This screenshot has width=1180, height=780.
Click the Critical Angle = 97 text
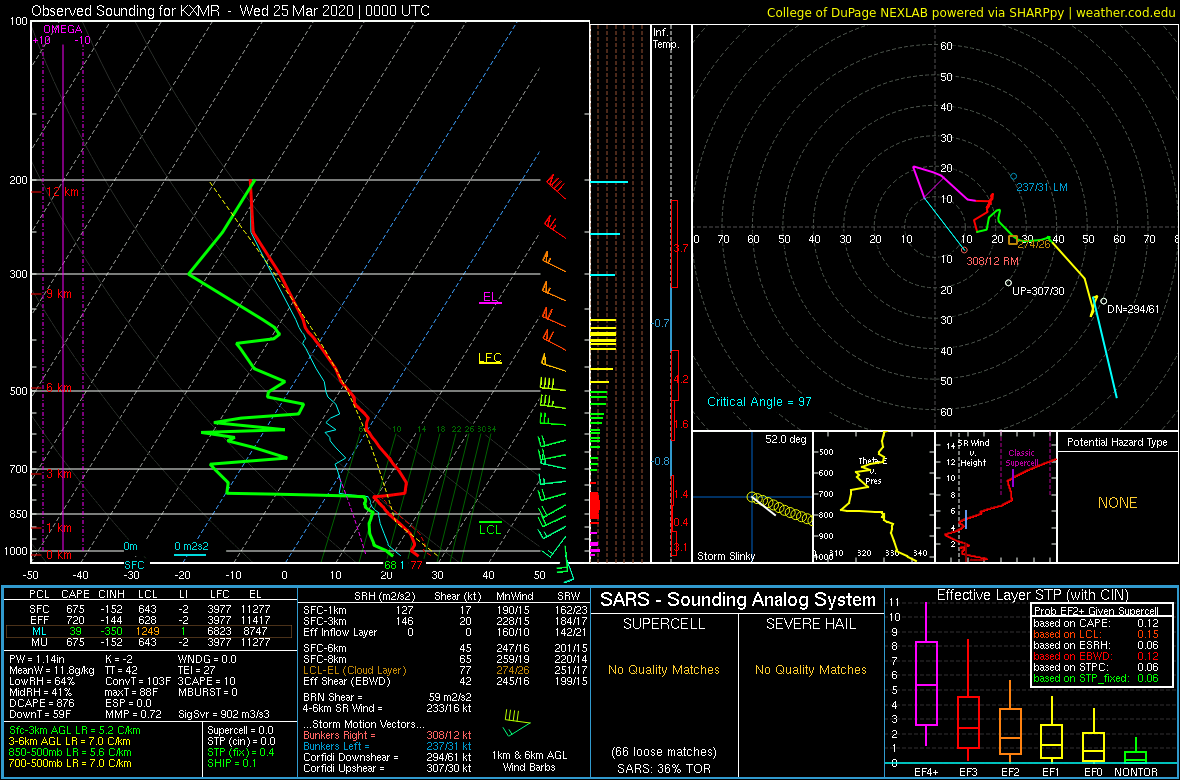(x=759, y=401)
